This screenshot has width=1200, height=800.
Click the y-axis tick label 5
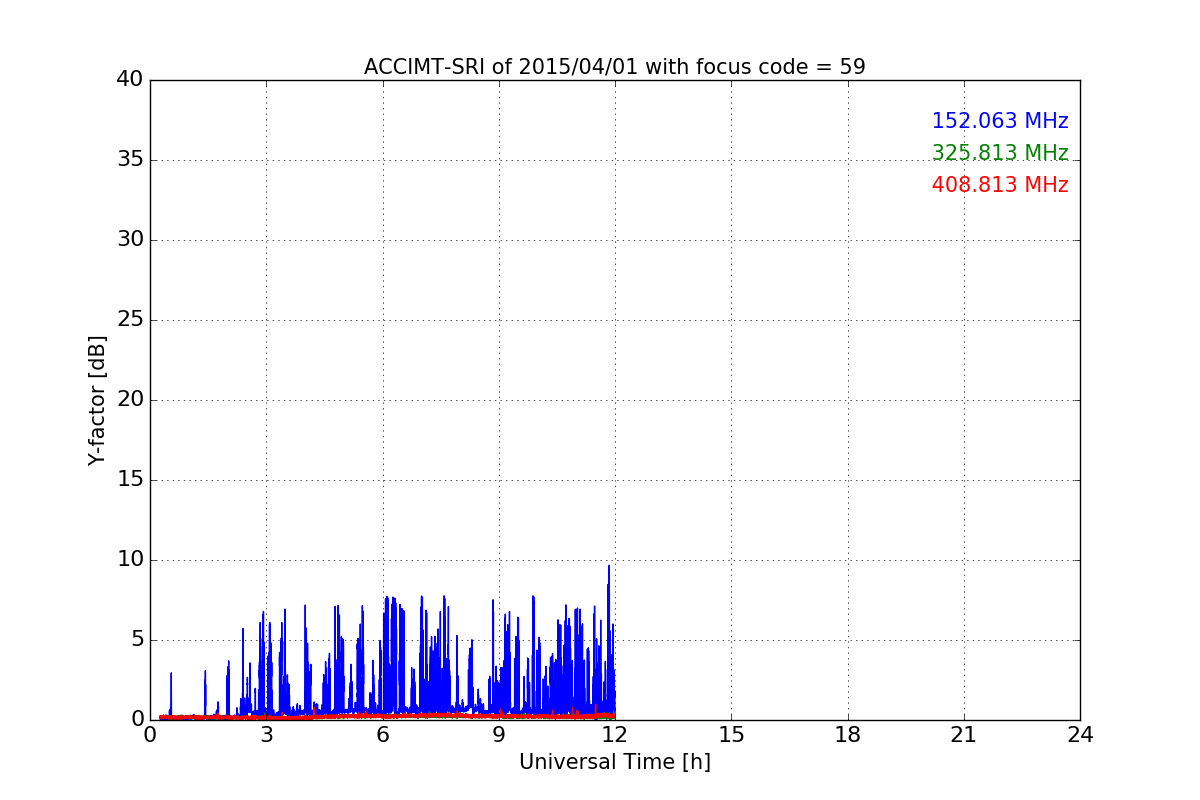pos(137,640)
